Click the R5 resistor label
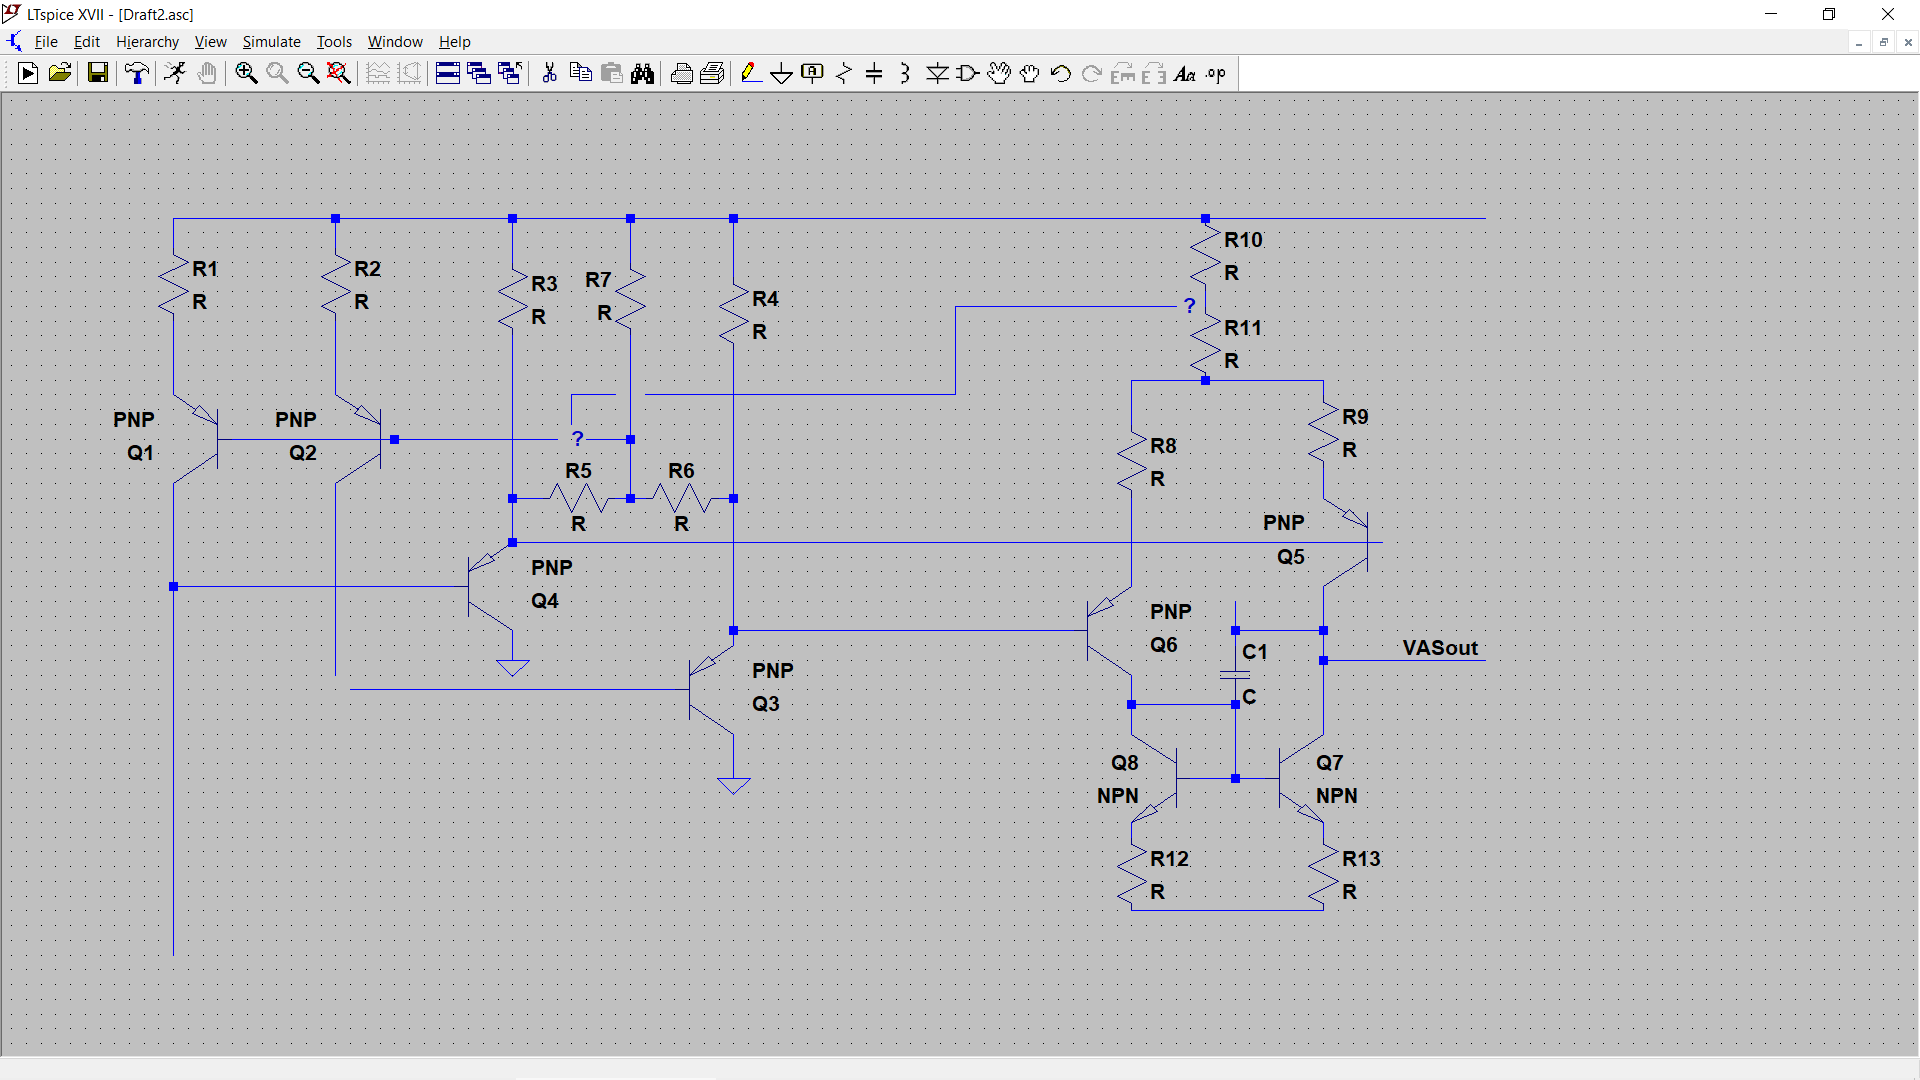The width and height of the screenshot is (1920, 1080). (578, 471)
